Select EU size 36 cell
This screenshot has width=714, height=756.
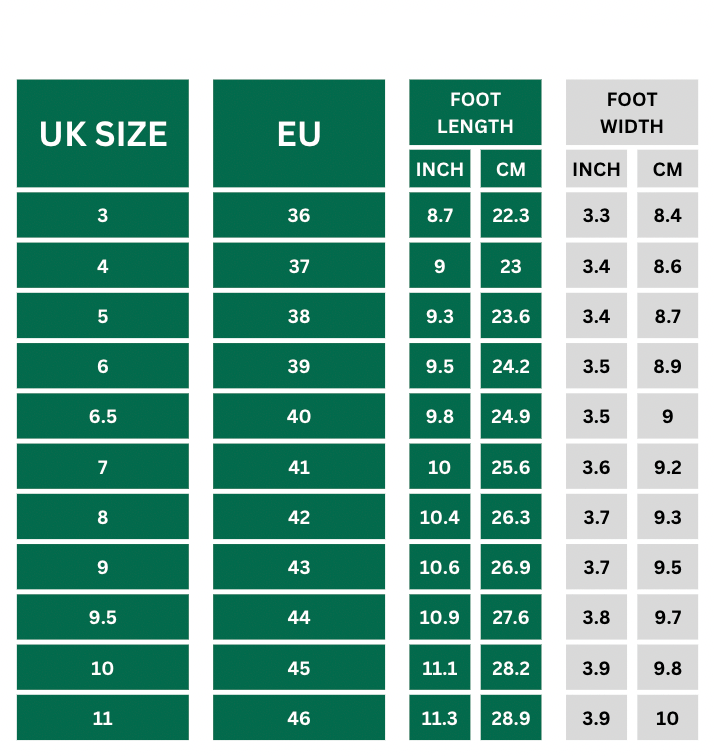[299, 215]
